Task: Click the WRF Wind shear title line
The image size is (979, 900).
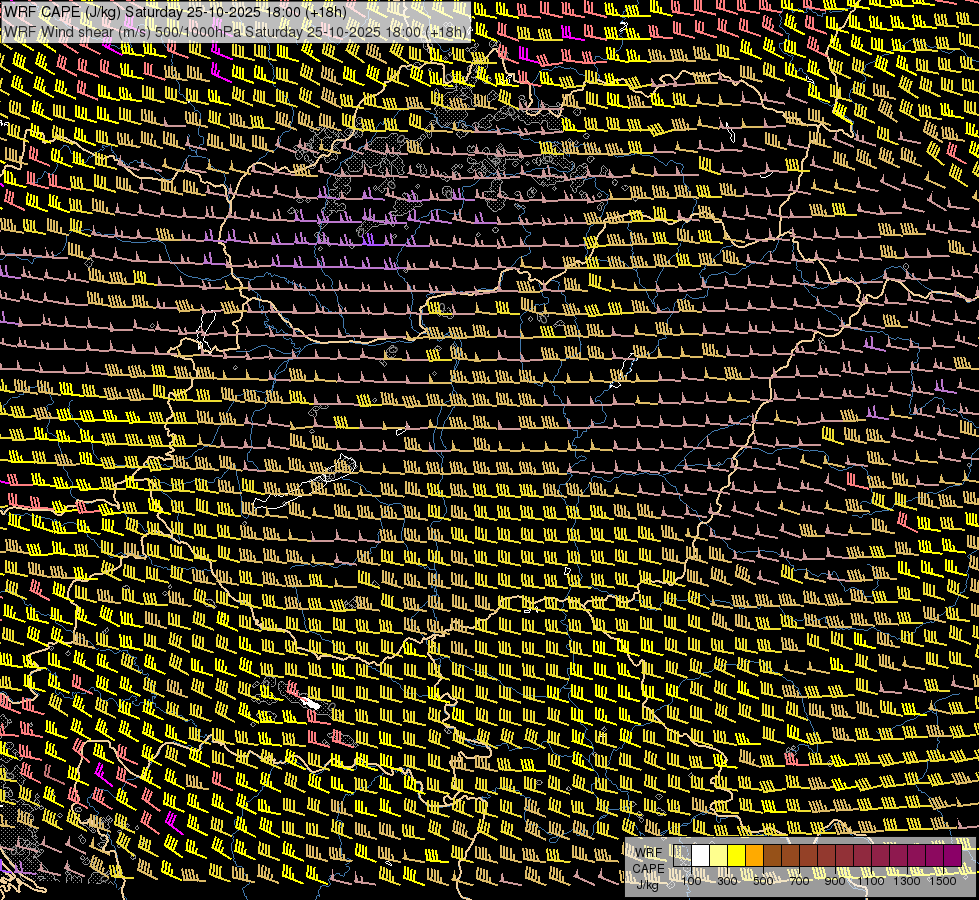Action: pos(235,32)
